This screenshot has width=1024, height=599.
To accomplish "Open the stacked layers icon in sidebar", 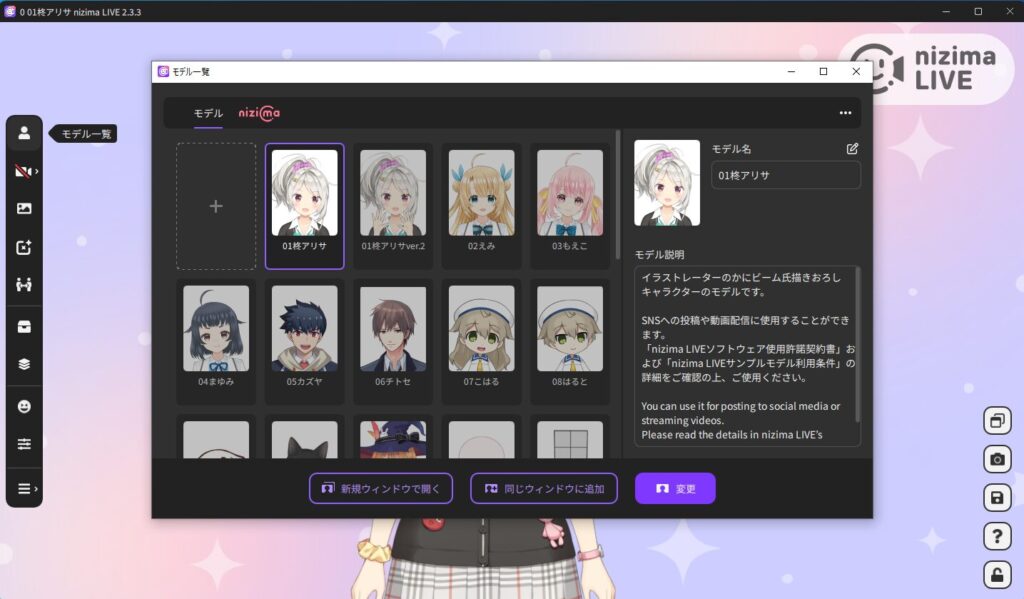I will (24, 364).
